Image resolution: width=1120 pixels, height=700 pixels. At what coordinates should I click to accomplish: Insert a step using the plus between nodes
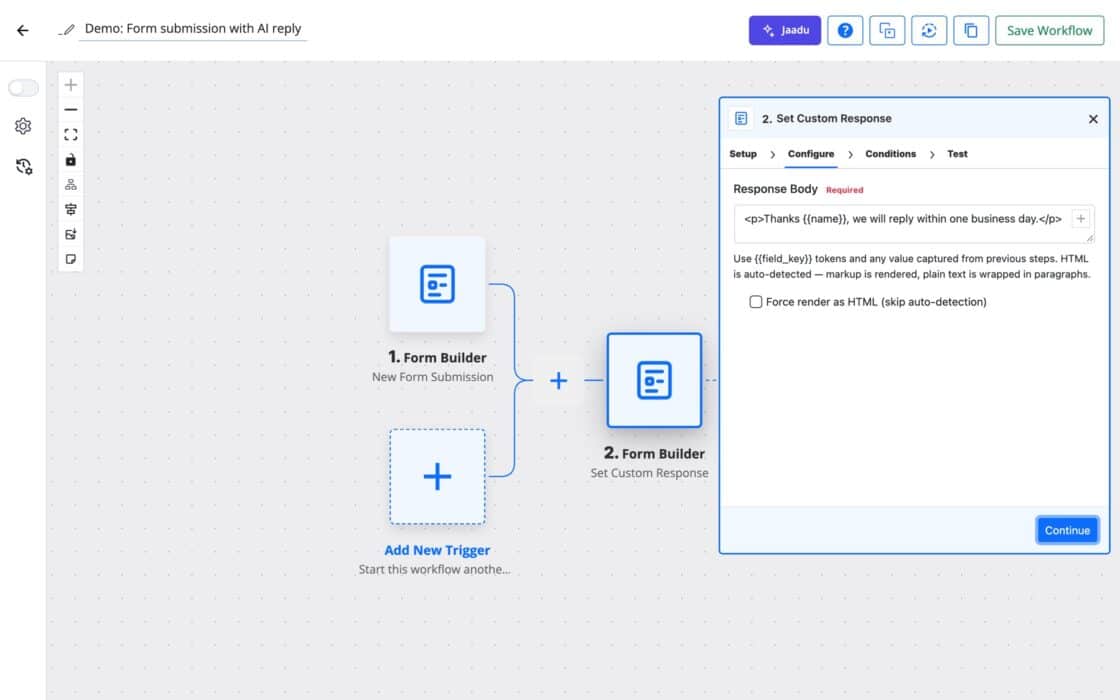[559, 380]
